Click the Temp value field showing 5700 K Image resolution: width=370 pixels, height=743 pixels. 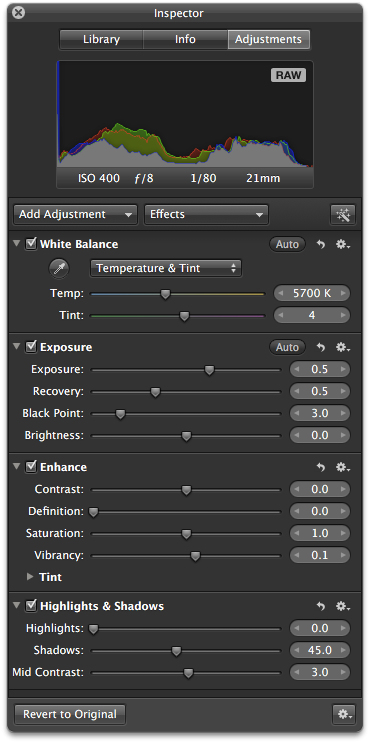[x=312, y=293]
